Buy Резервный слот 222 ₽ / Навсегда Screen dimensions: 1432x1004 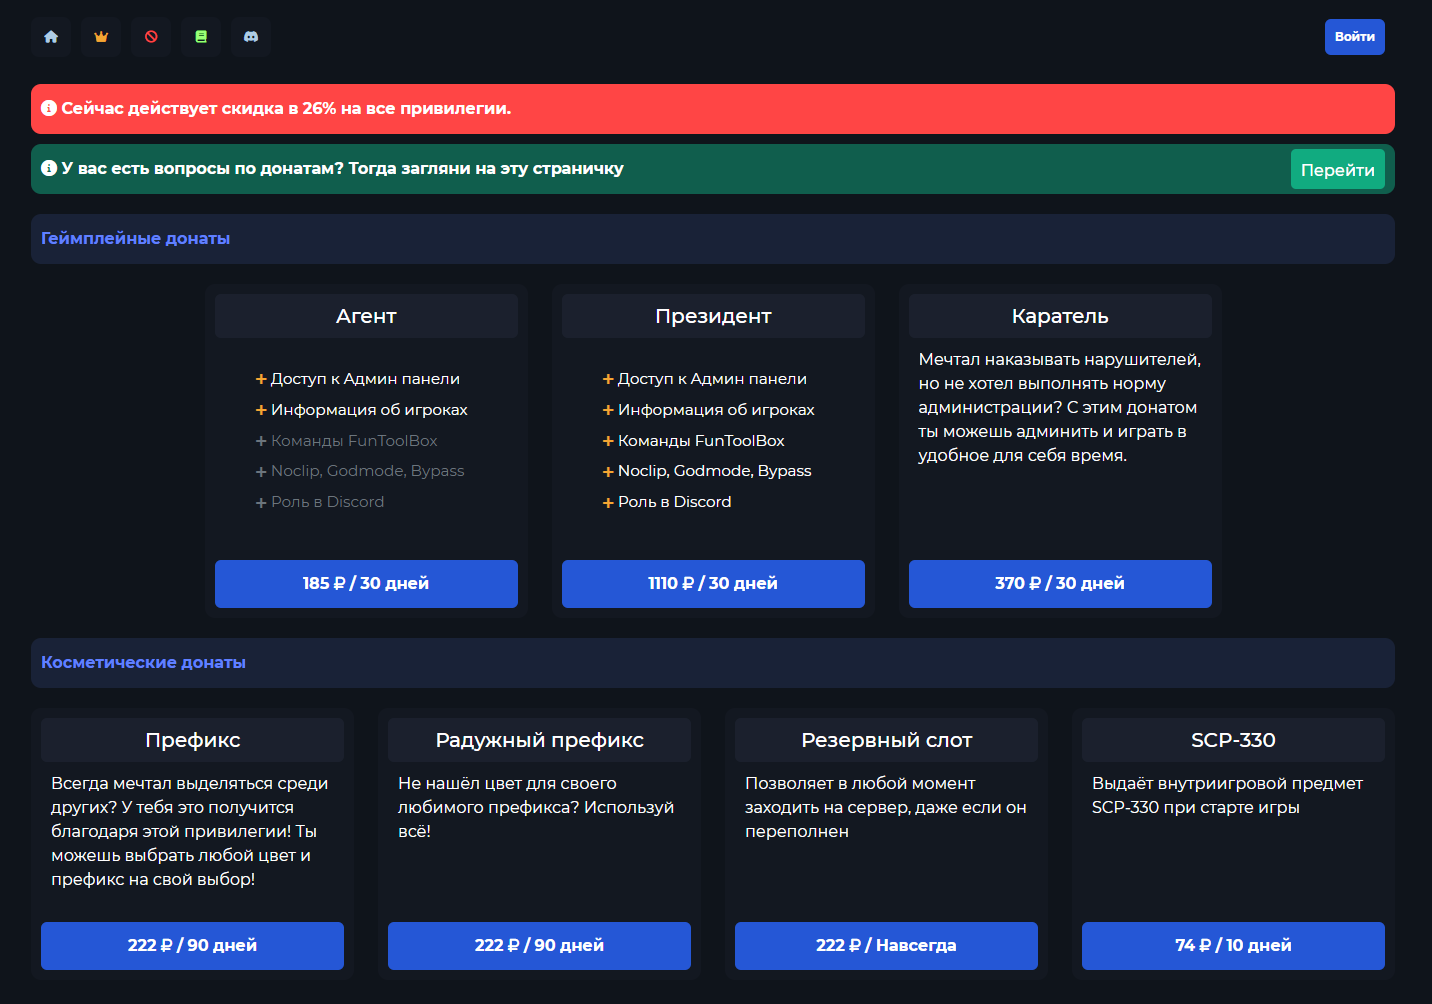[x=886, y=945]
